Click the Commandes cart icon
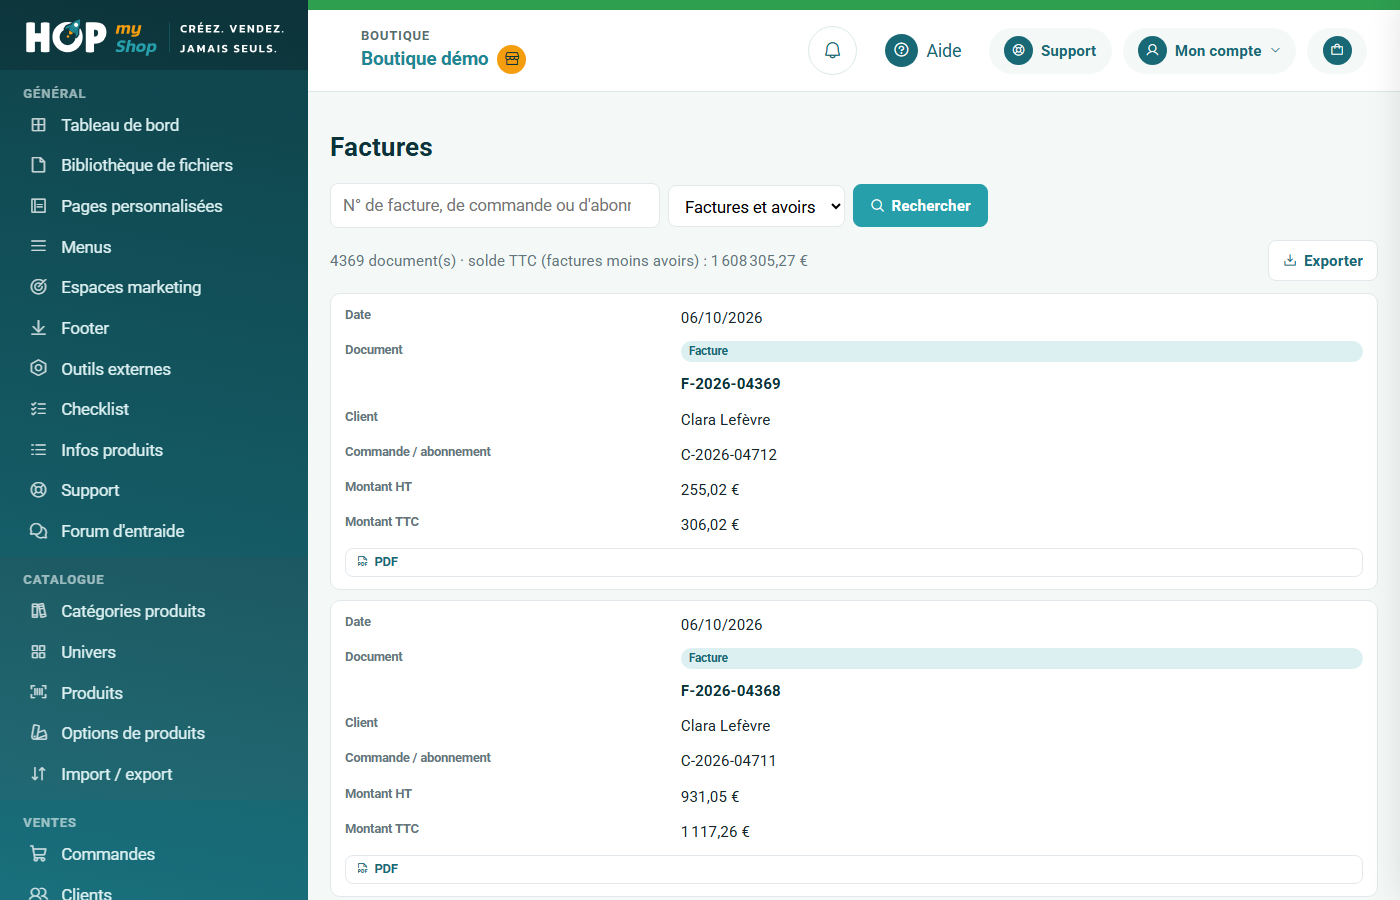 pos(39,854)
